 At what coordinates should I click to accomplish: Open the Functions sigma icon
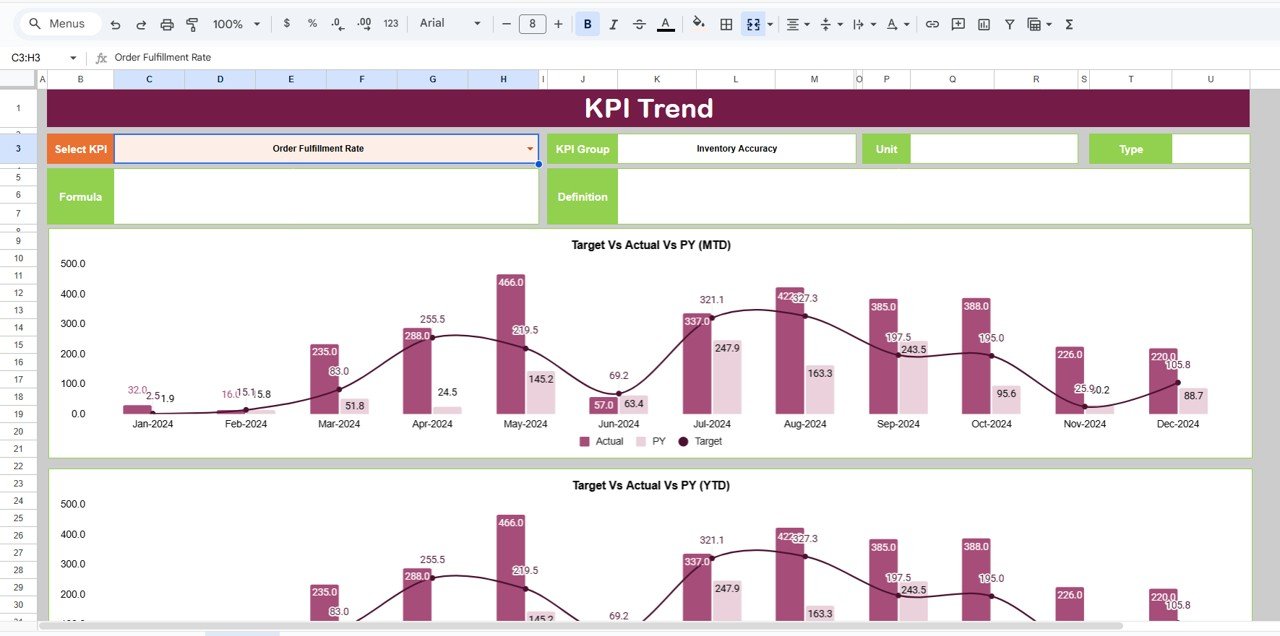click(x=1068, y=23)
